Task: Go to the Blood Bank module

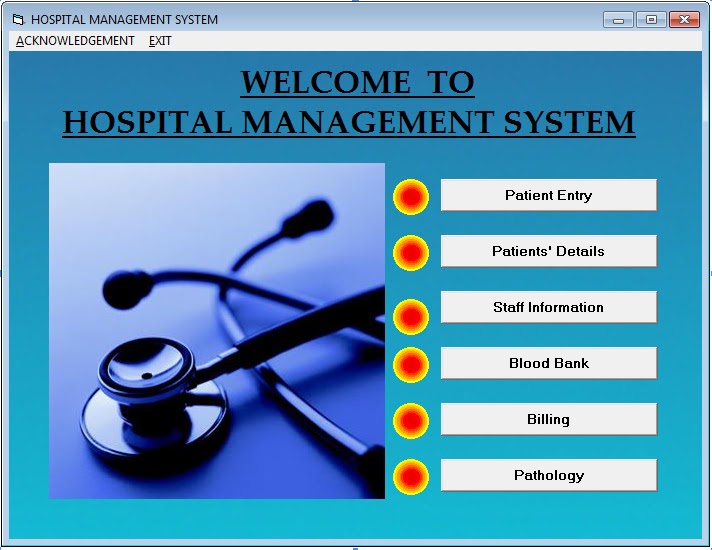Action: (549, 363)
